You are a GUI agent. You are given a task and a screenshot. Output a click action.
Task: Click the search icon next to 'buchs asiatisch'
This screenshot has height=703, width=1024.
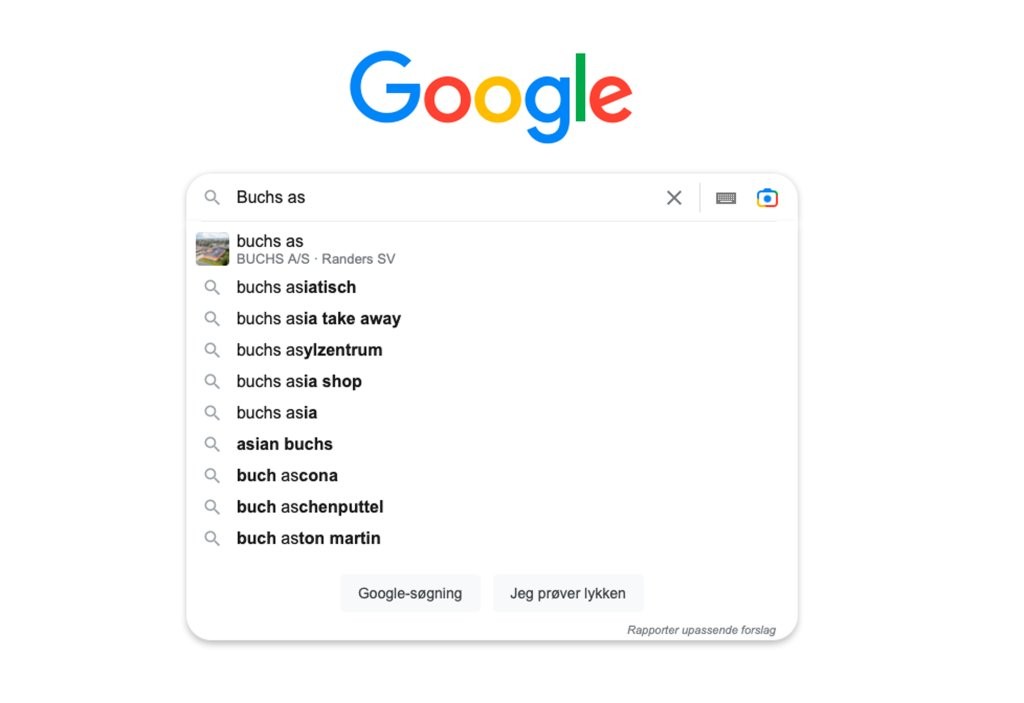(212, 287)
